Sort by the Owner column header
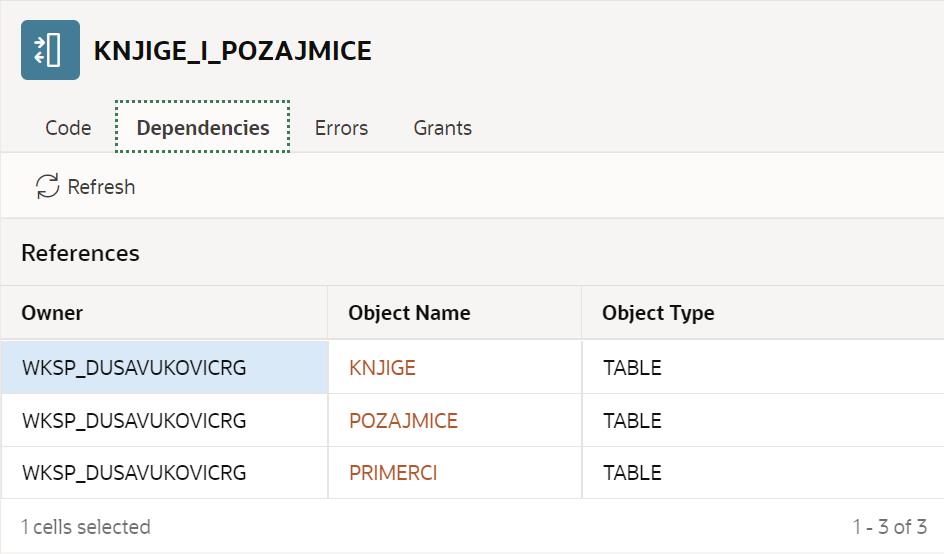 click(52, 313)
